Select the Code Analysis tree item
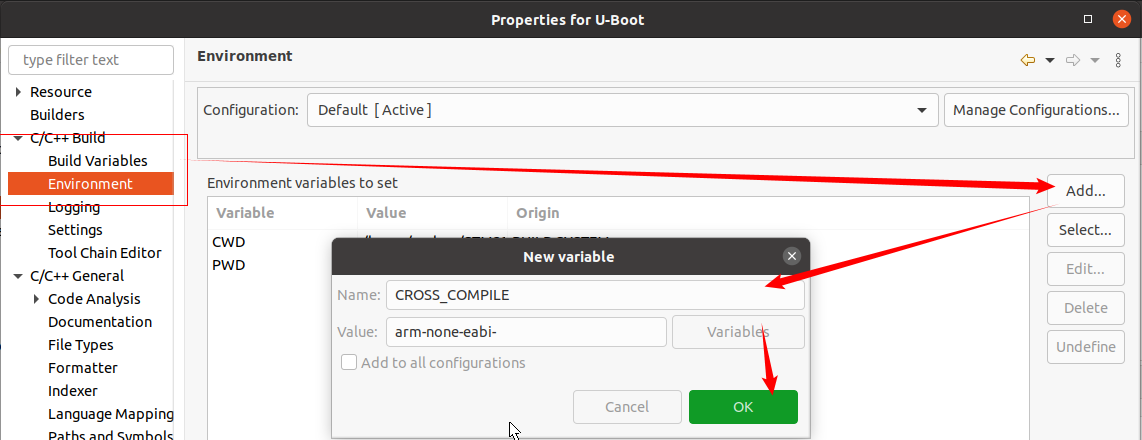Image resolution: width=1142 pixels, height=440 pixels. (94, 299)
